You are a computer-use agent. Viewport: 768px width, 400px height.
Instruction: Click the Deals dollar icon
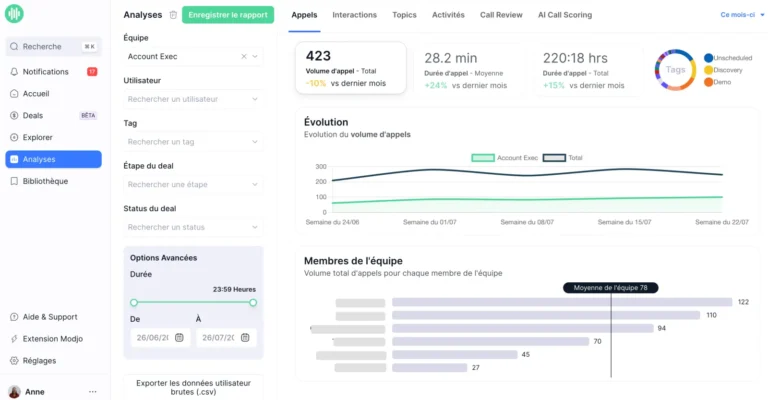pyautogui.click(x=14, y=116)
